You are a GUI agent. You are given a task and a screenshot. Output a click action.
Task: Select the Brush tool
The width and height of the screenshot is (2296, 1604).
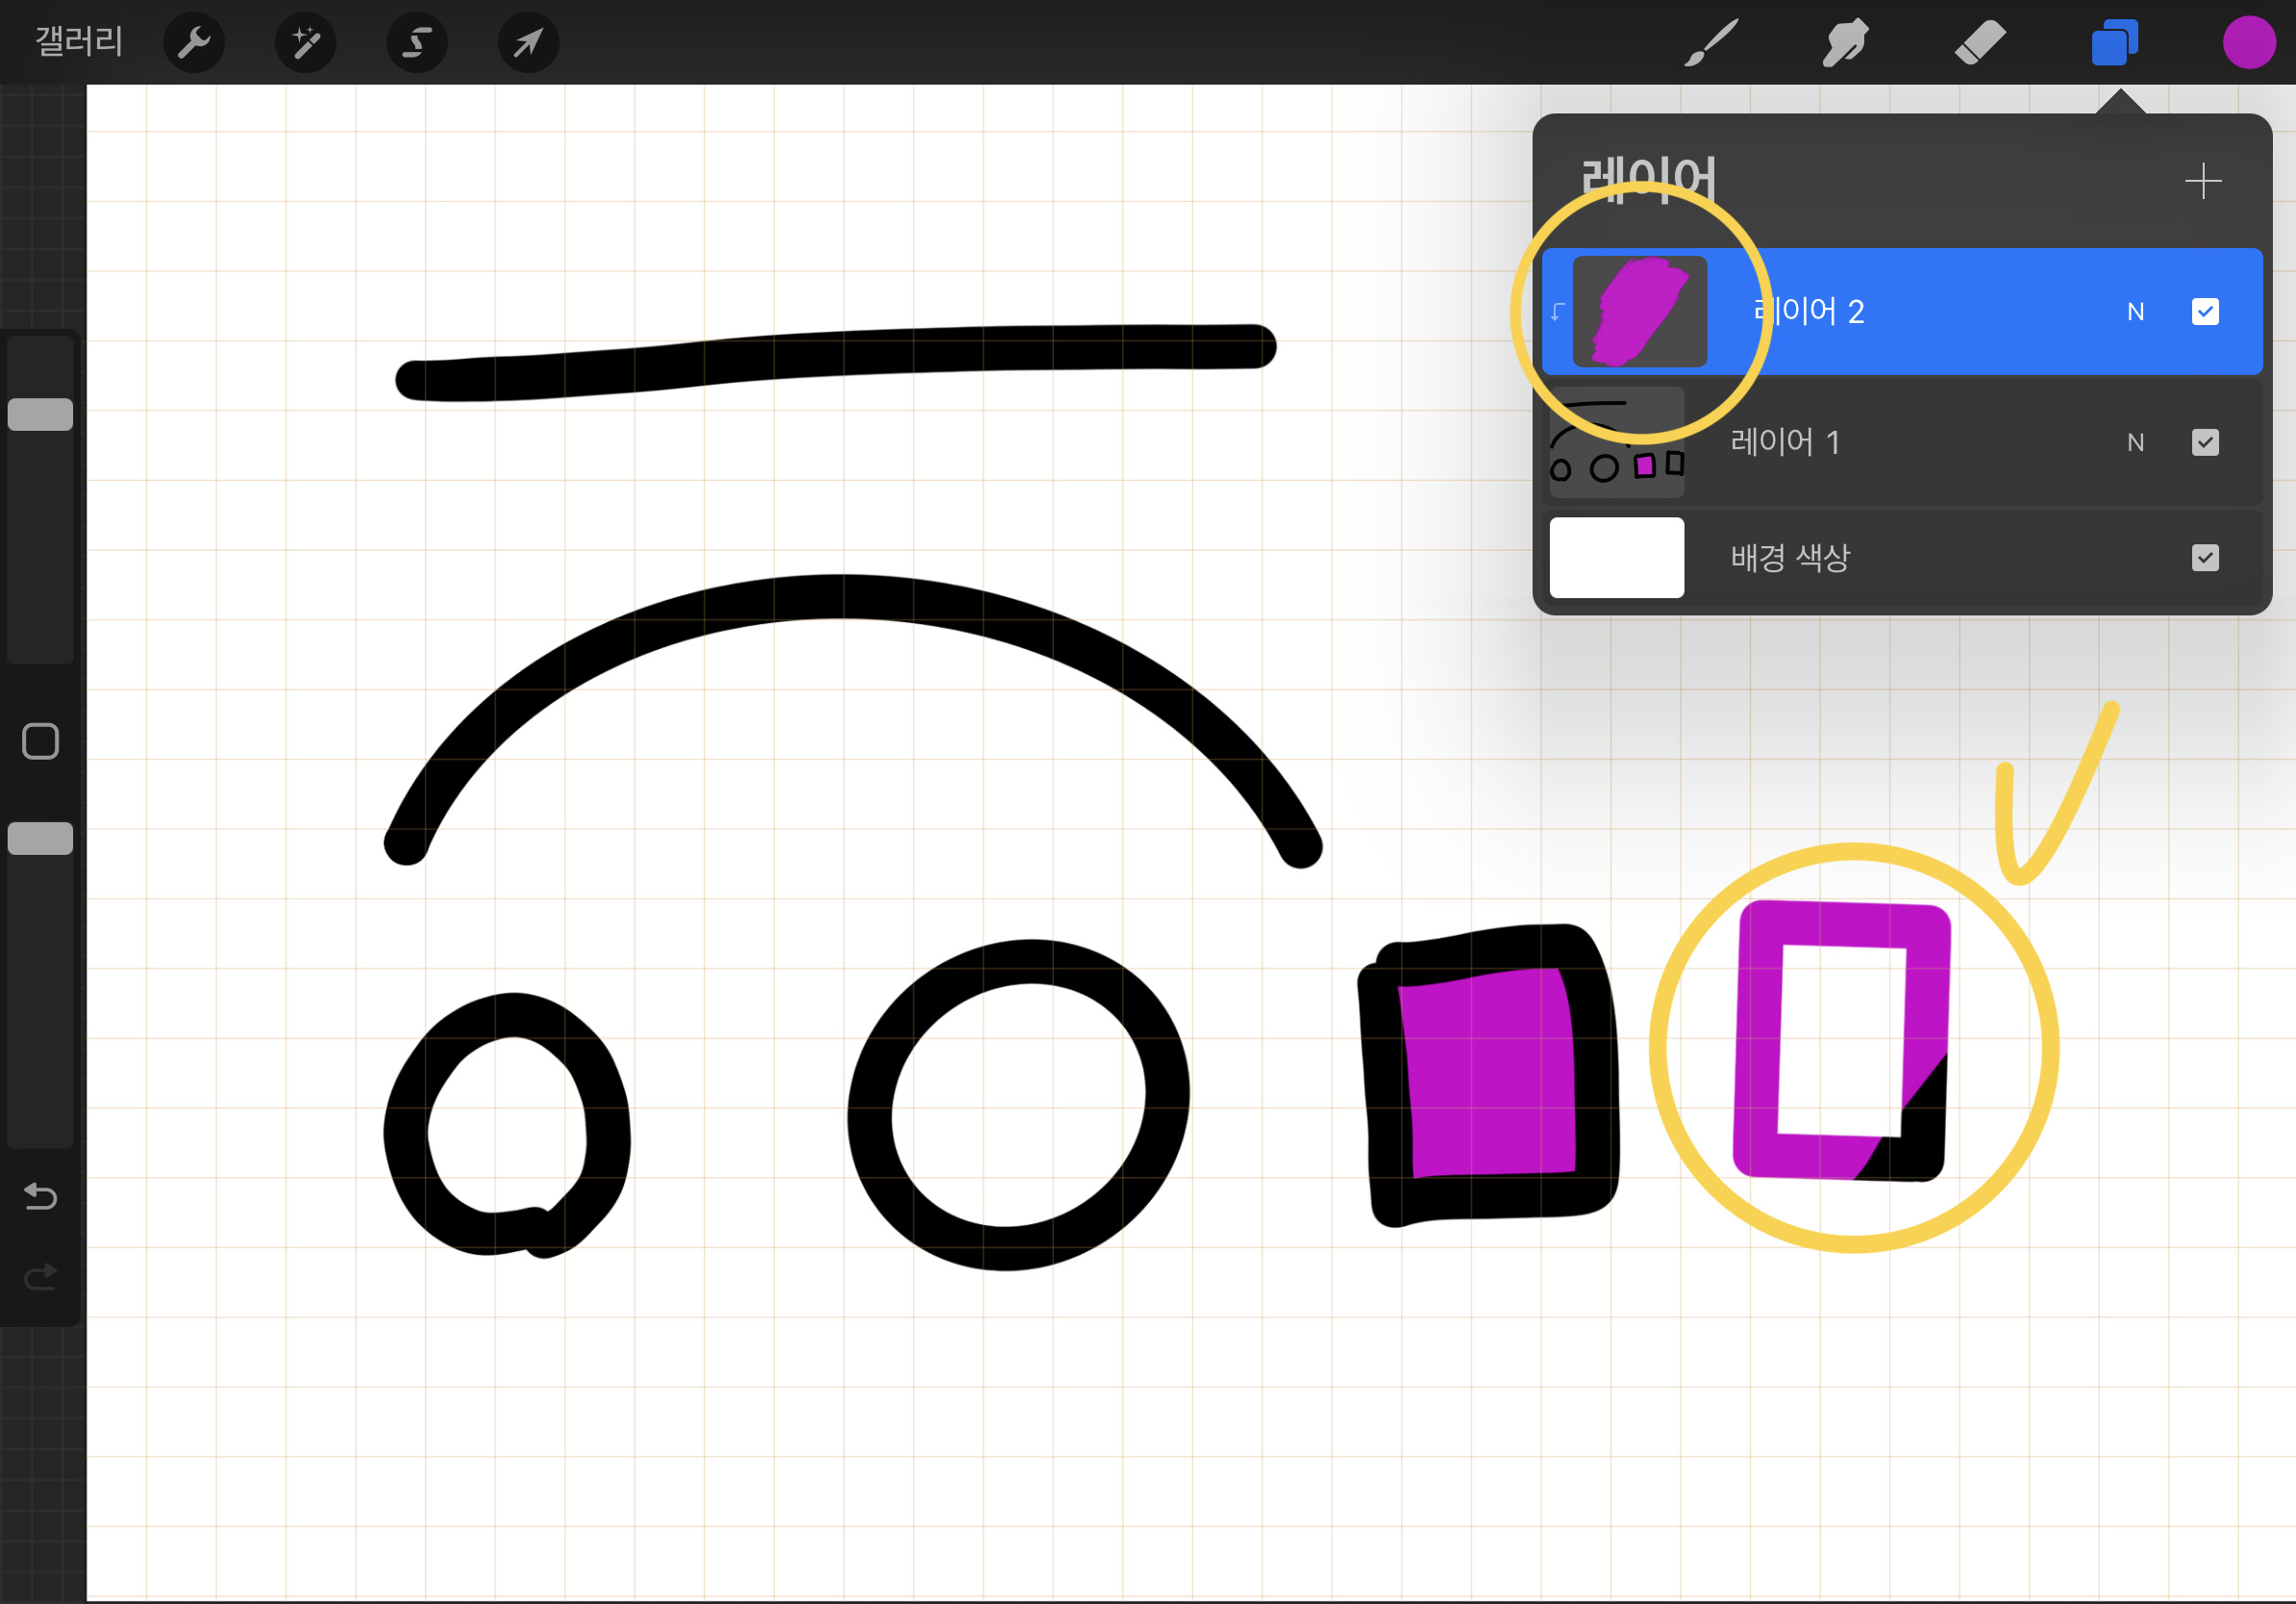click(1711, 43)
